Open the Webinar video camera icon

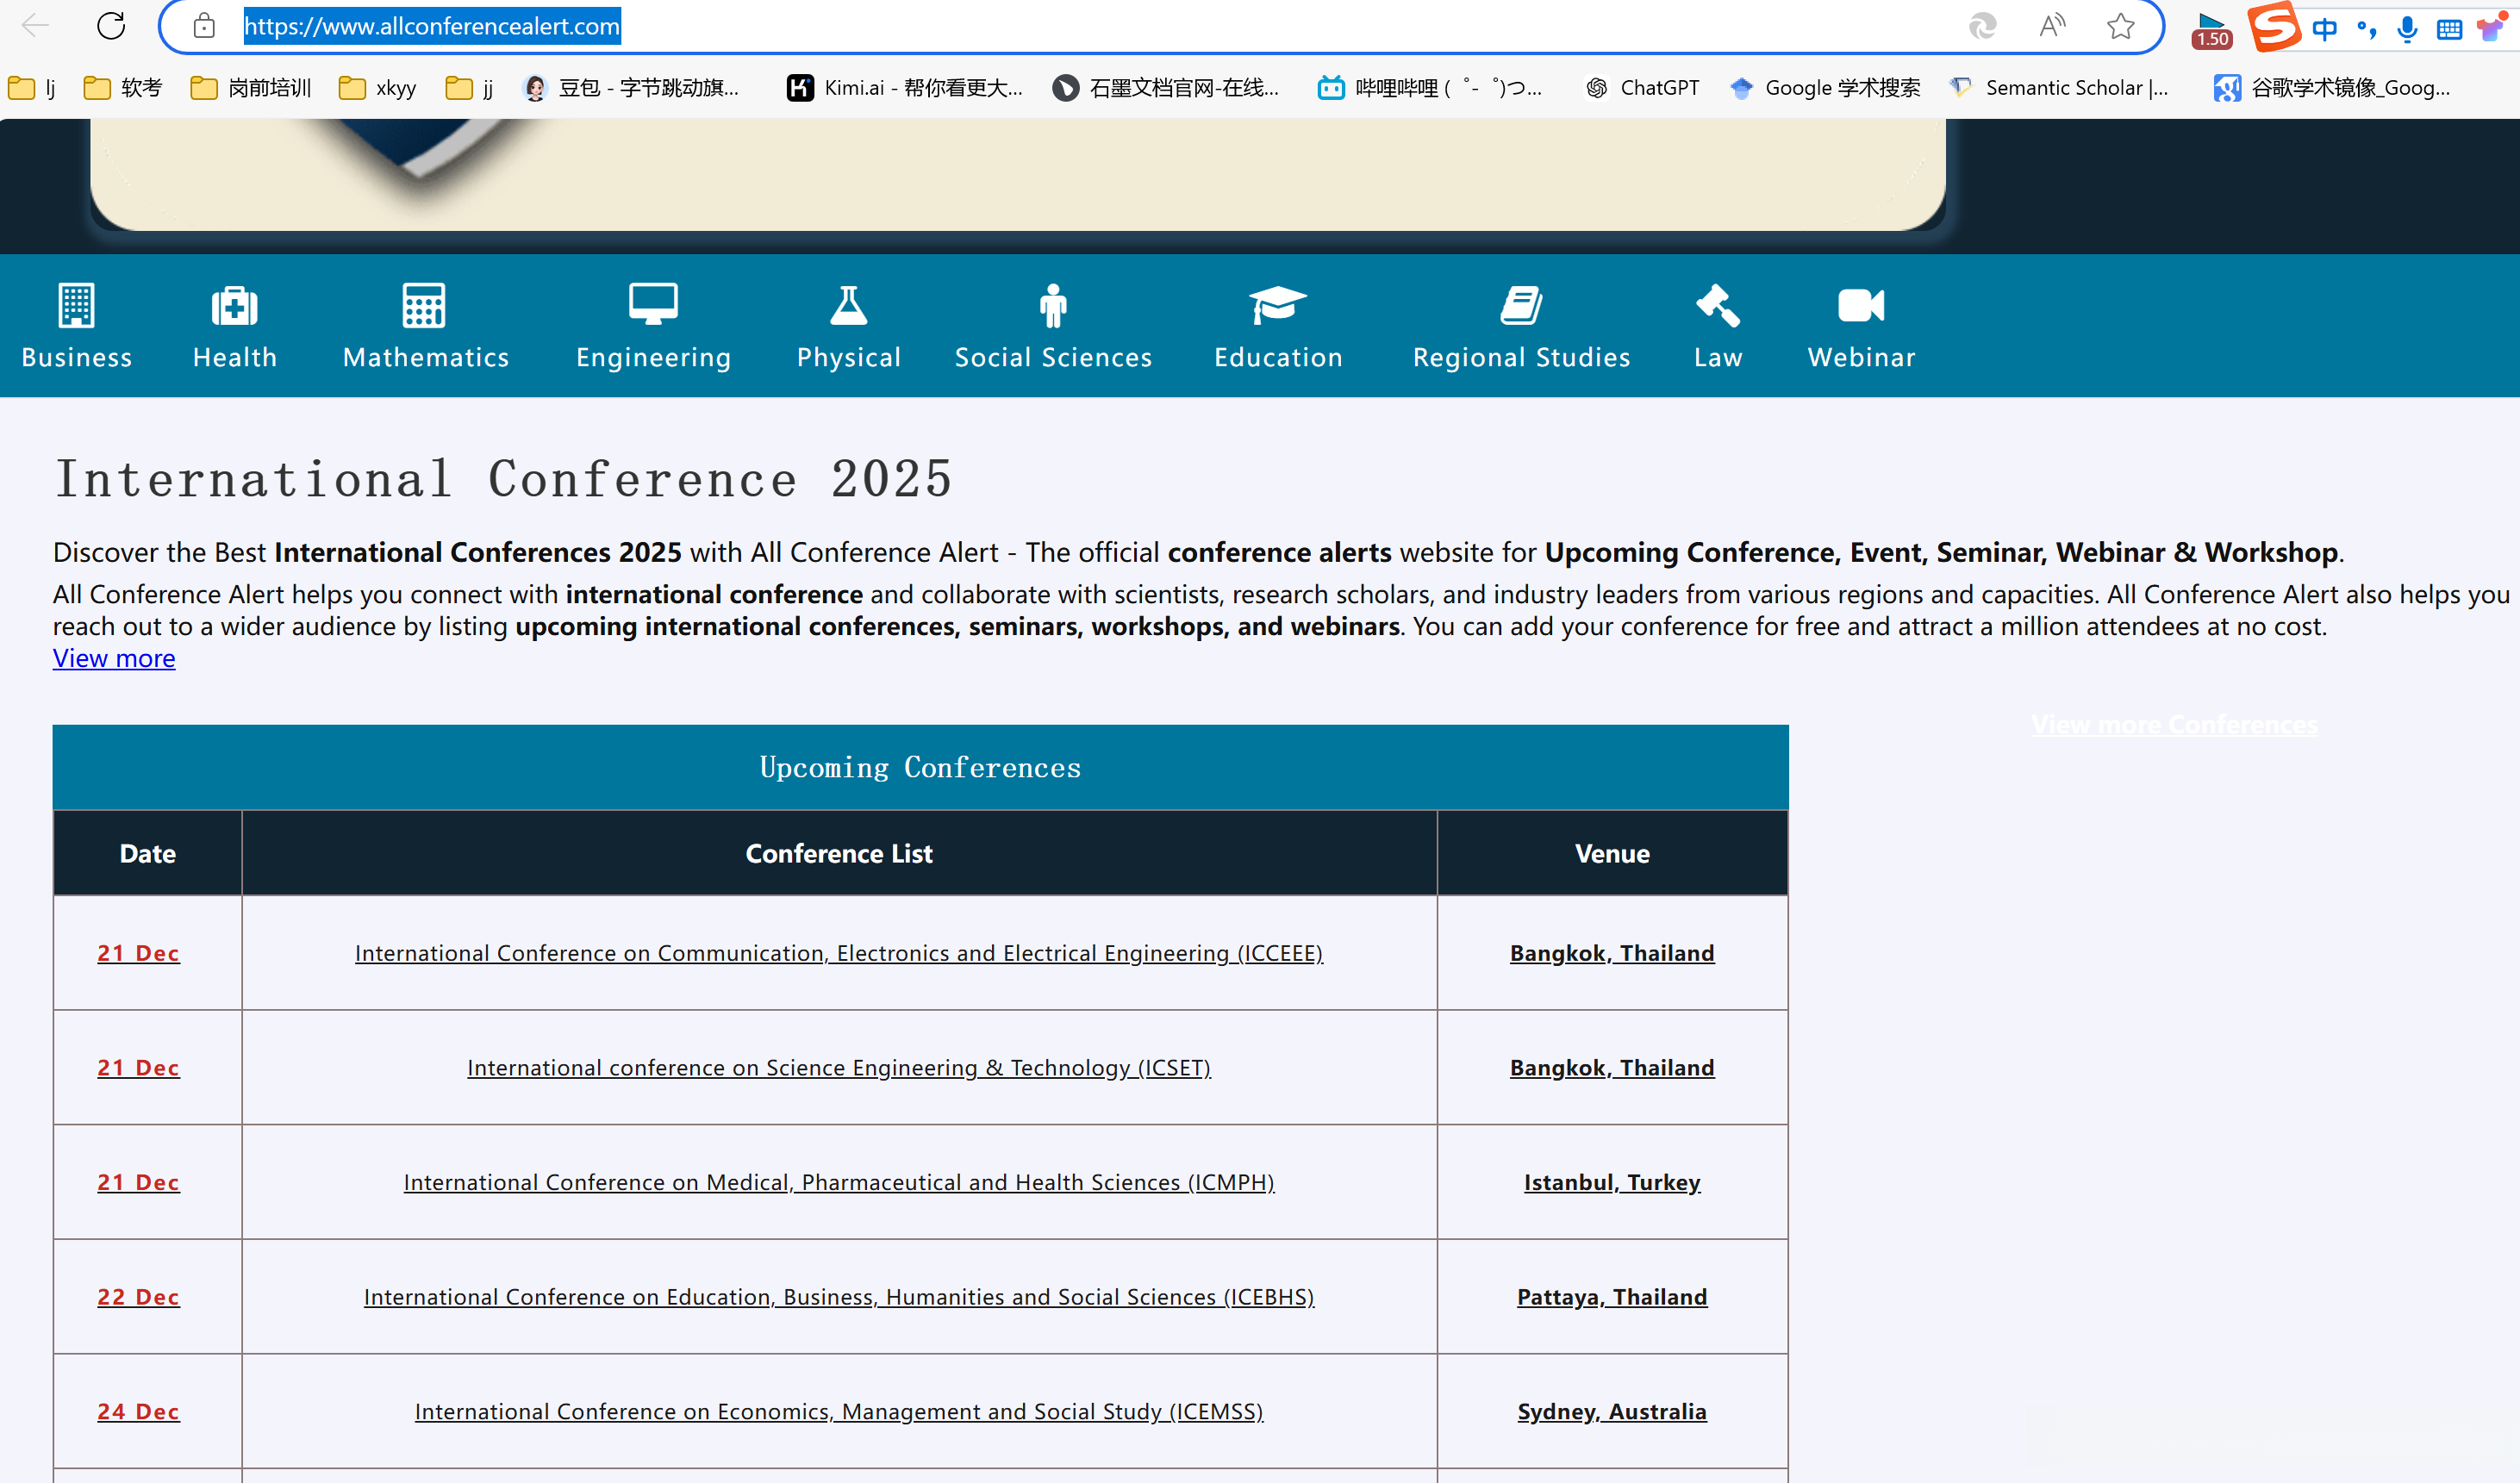(x=1860, y=306)
